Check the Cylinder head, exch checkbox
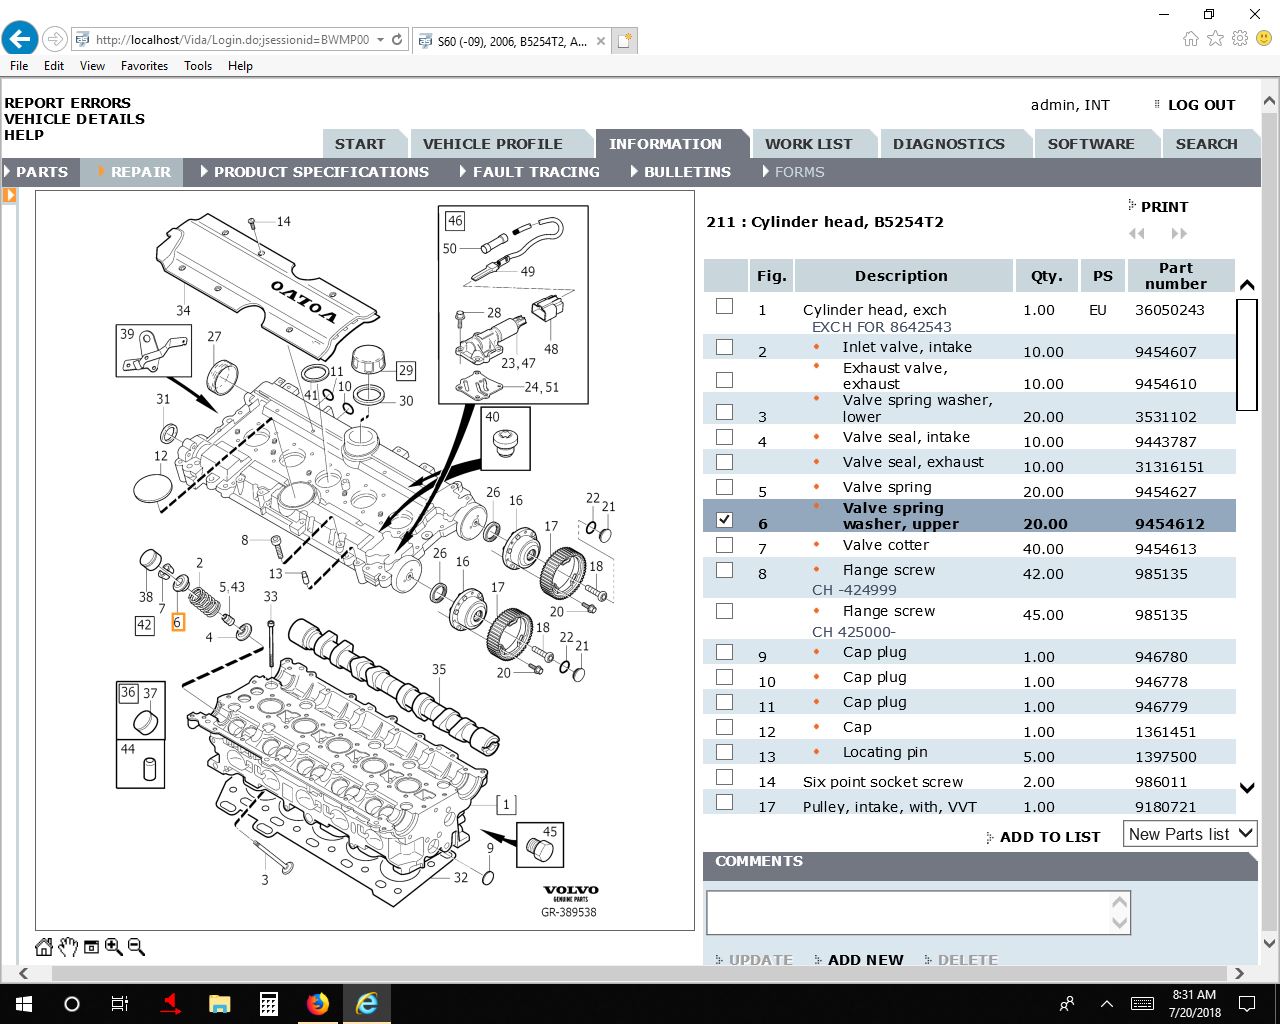 724,306
